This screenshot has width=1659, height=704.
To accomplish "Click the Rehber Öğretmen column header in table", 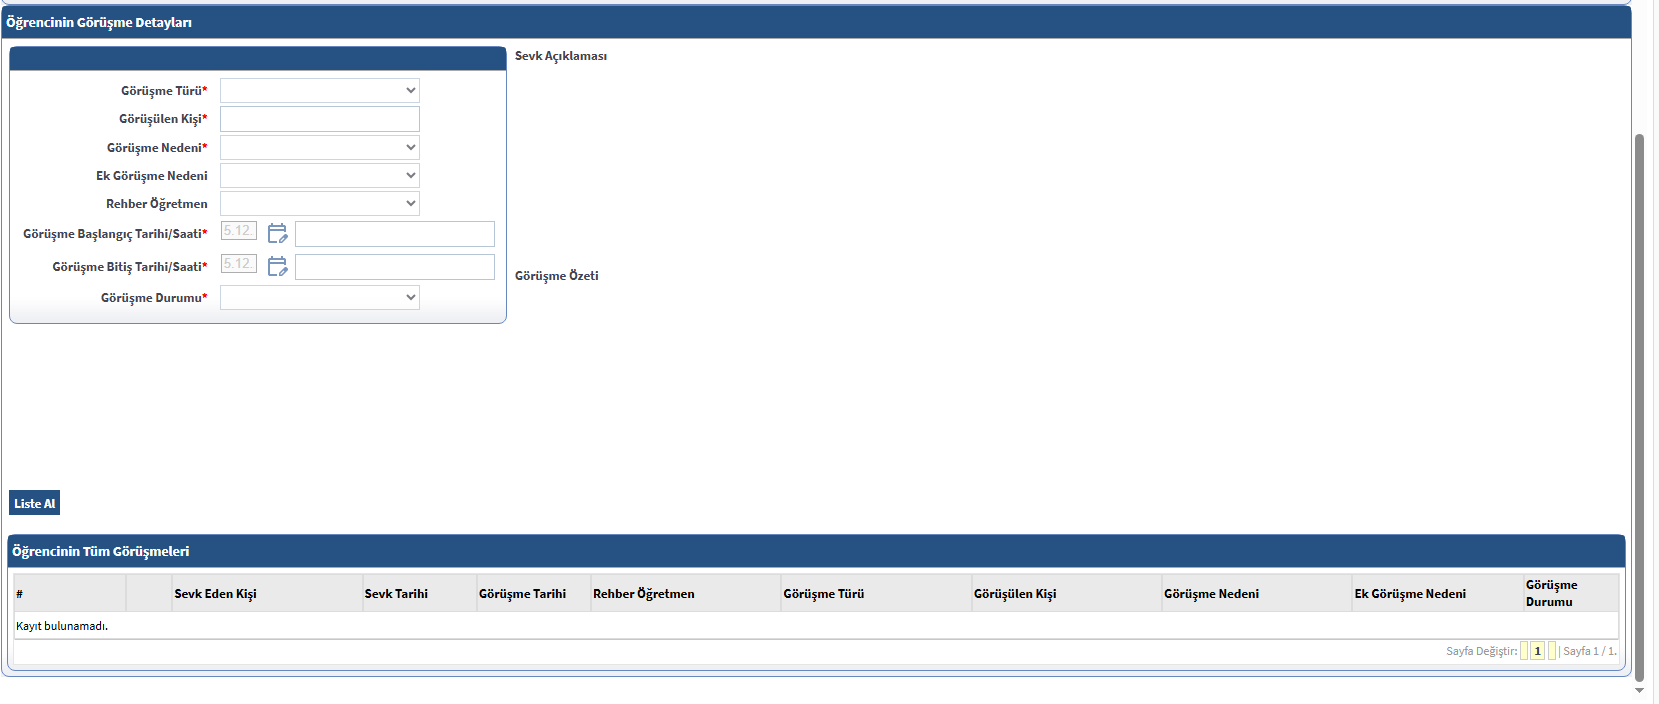I will pyautogui.click(x=643, y=594).
